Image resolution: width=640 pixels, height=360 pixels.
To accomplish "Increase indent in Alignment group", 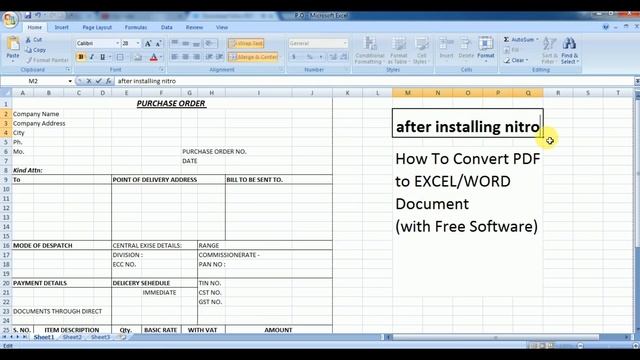I will tap(220, 57).
